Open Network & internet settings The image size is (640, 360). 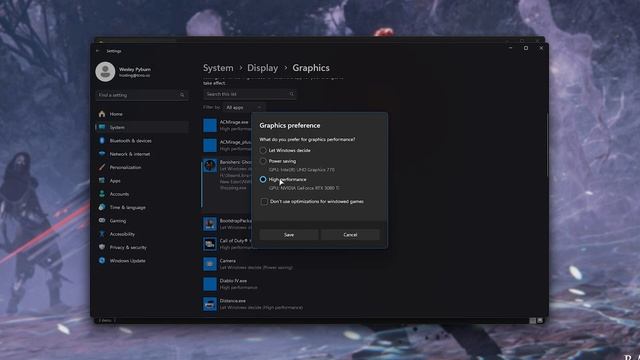(x=142, y=154)
